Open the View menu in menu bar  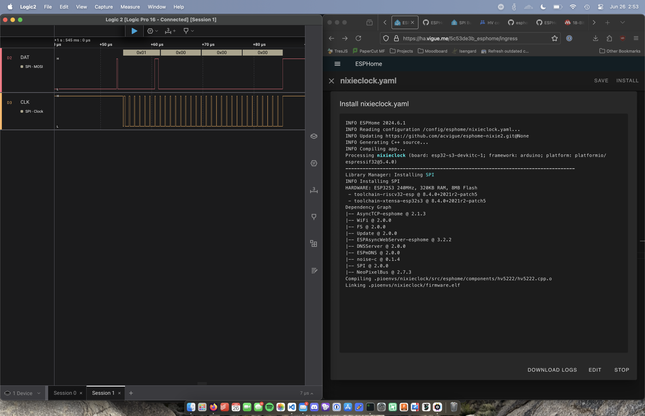[81, 7]
